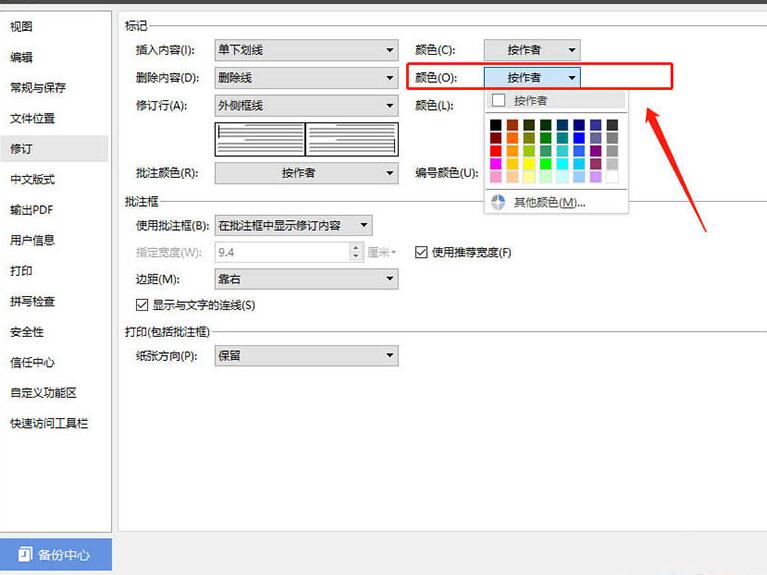Viewport: 767px width, 575px height.
Task: Pick the cyan swatch
Action: [x=562, y=163]
